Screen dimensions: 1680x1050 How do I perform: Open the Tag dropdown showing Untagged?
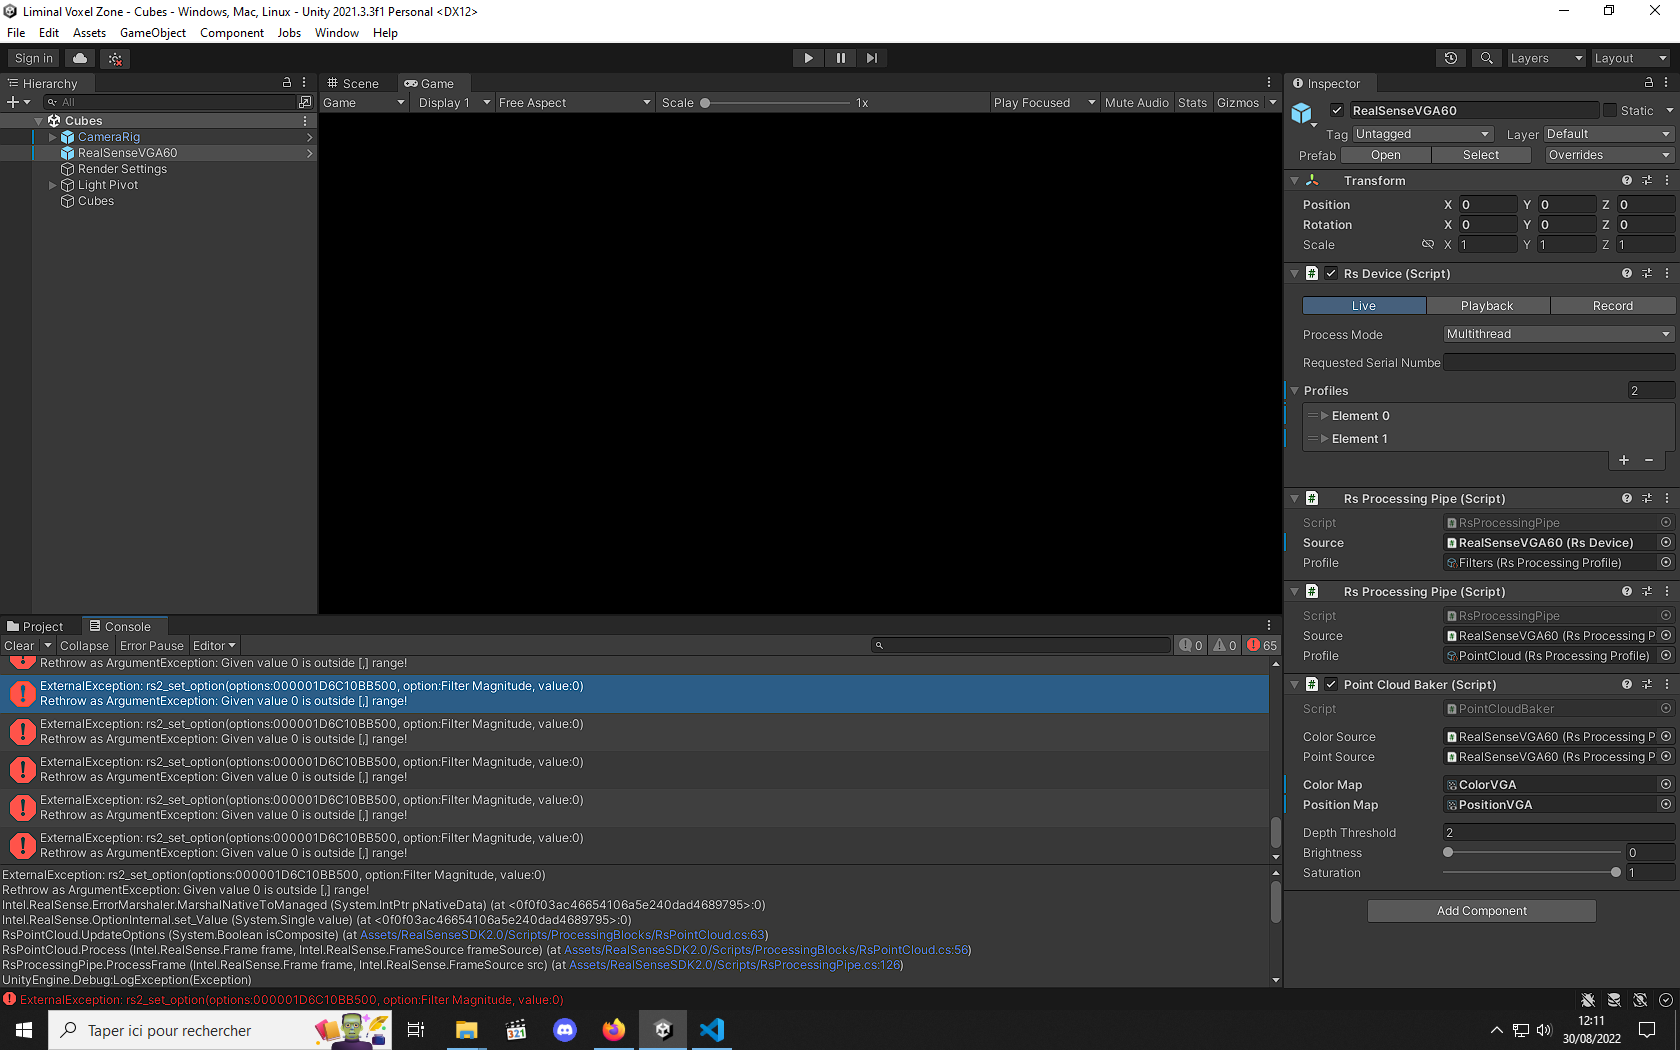click(1420, 133)
